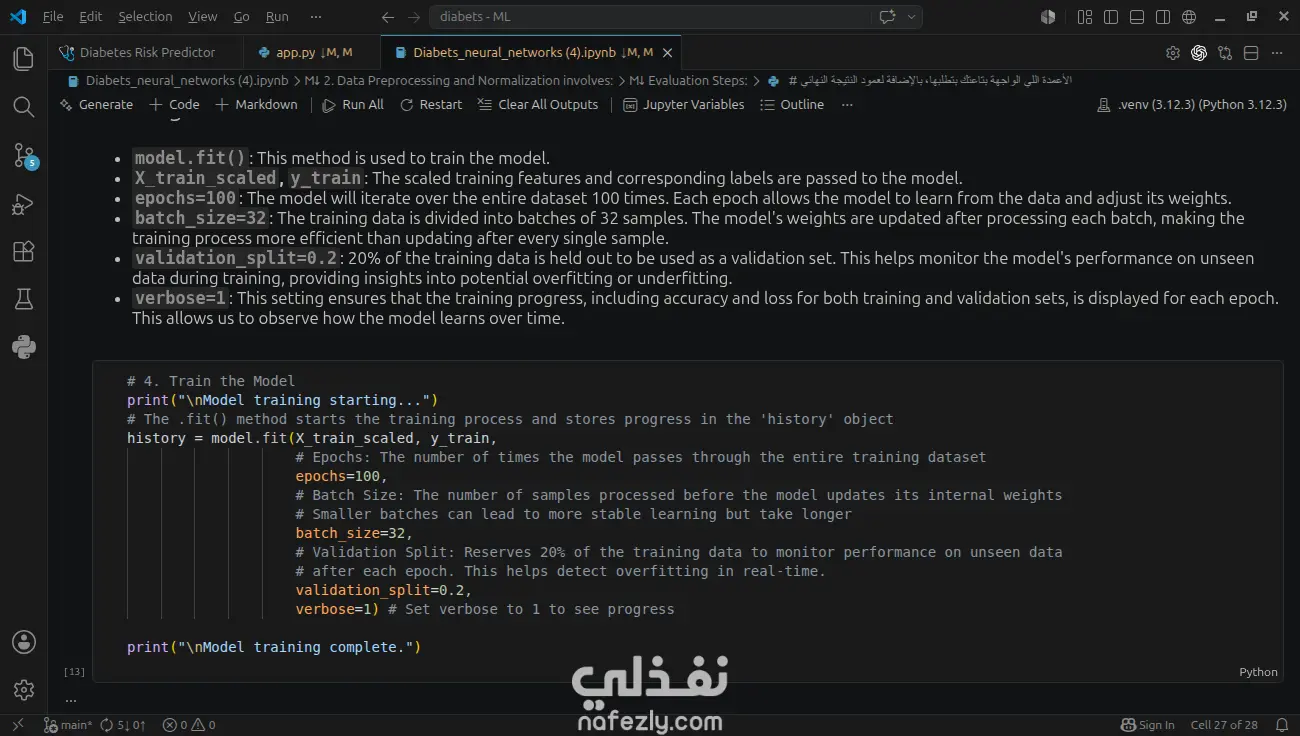
Task: Switch to Diabetes Risk Predictor tab
Action: [146, 53]
